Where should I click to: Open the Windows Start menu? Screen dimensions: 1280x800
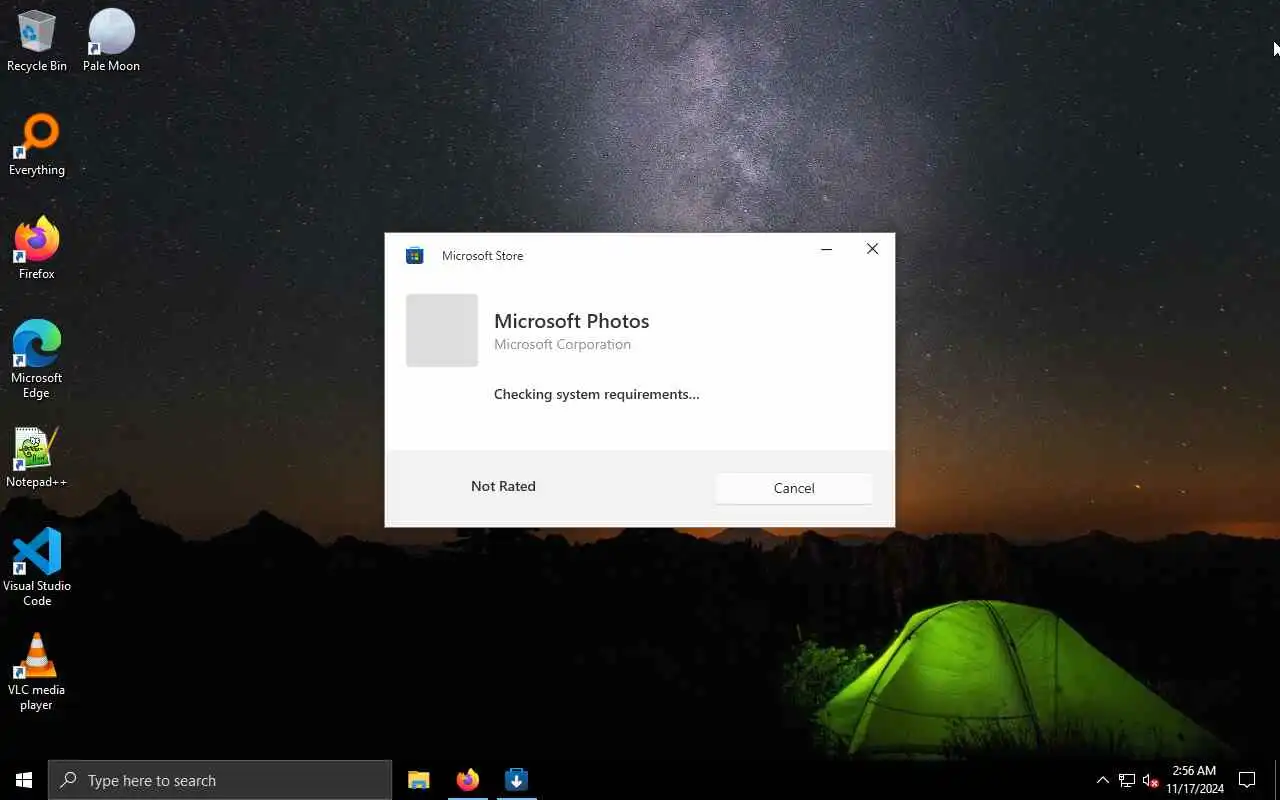[24, 780]
